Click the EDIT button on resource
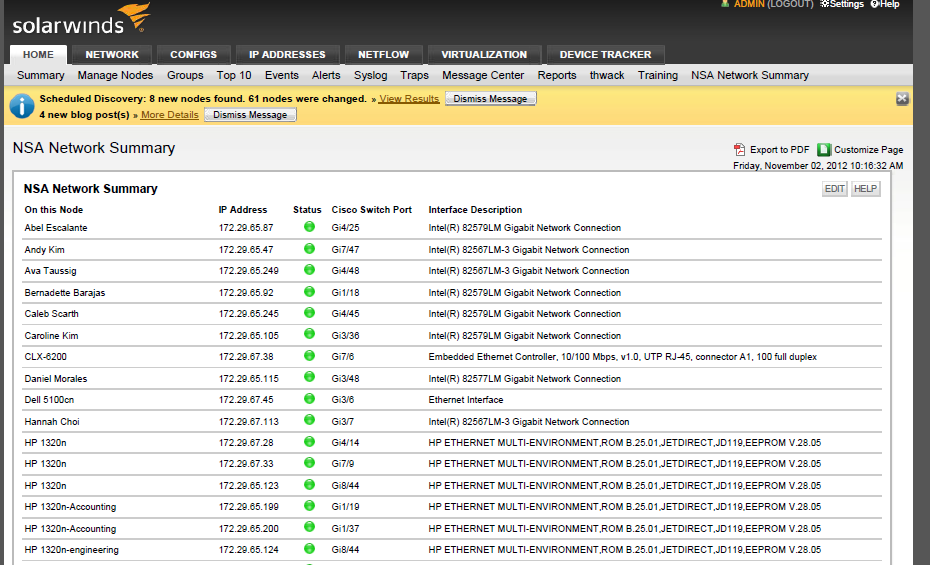Viewport: 930px width, 565px height. pyautogui.click(x=835, y=189)
